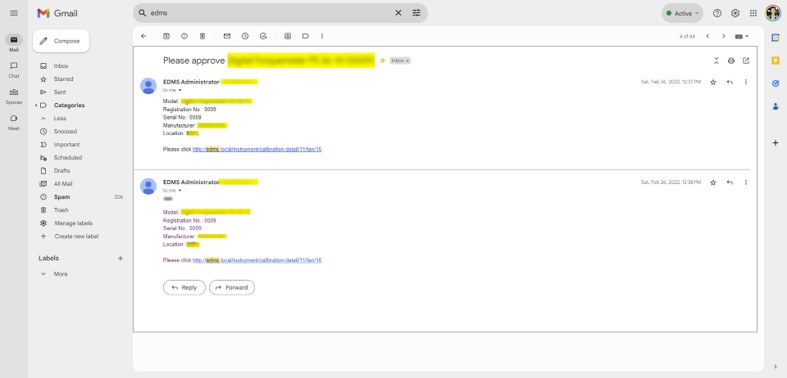Open calibration link in first message
The height and width of the screenshot is (378, 787).
(257, 149)
